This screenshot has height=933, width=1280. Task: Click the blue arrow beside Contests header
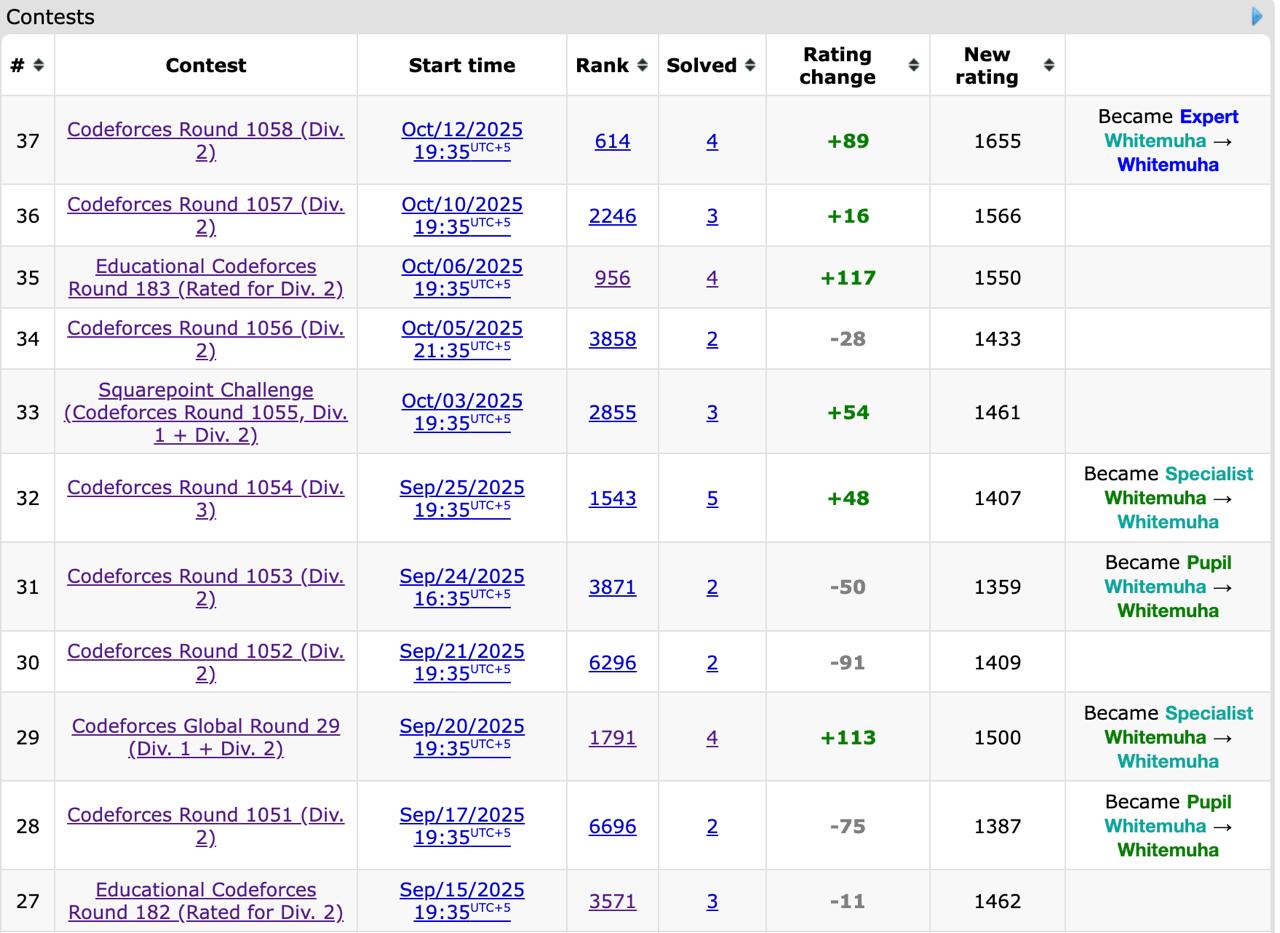1257,16
